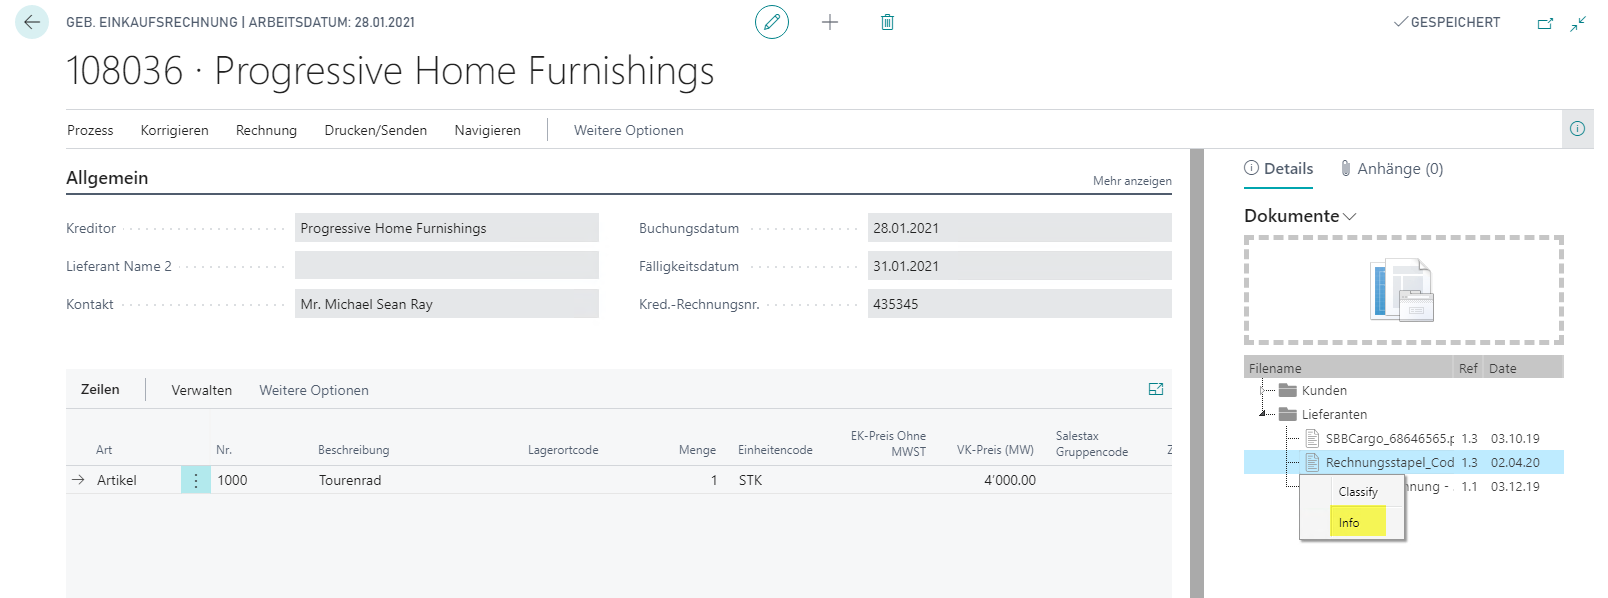Click the pencil edit icon
Screen dimensions: 1608x598
pos(772,22)
